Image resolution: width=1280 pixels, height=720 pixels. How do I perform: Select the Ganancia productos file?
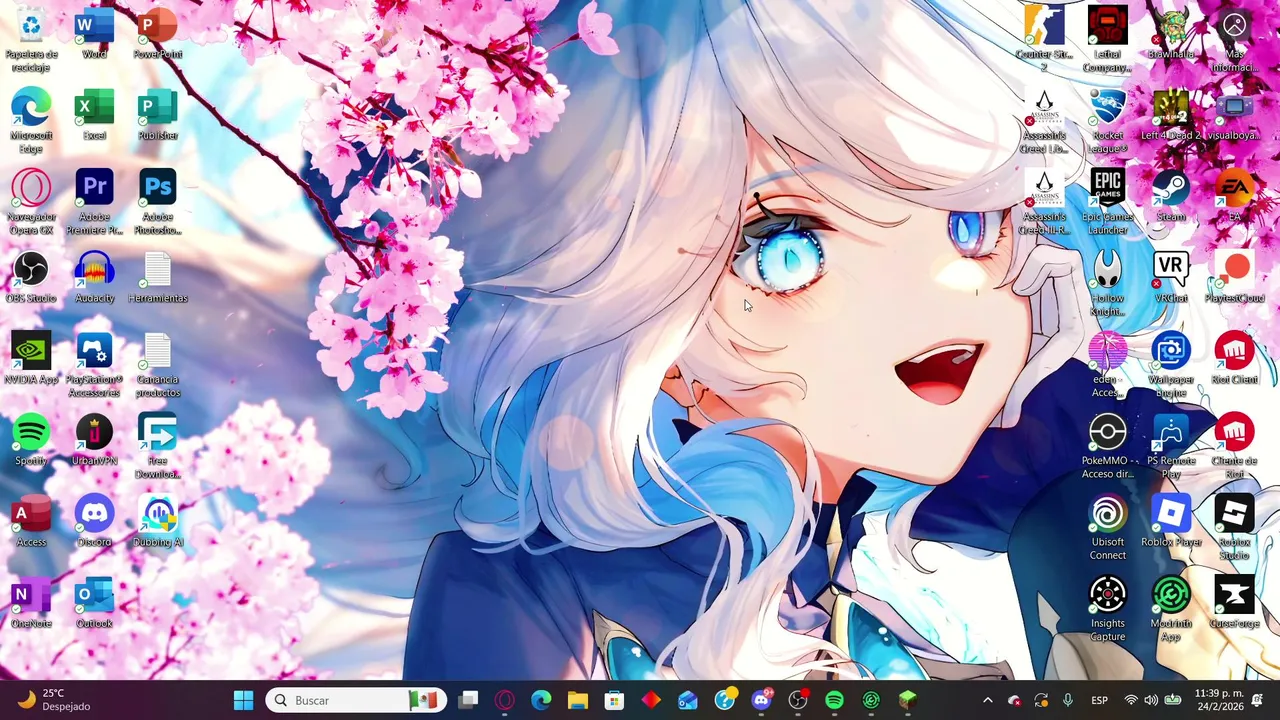point(157,364)
